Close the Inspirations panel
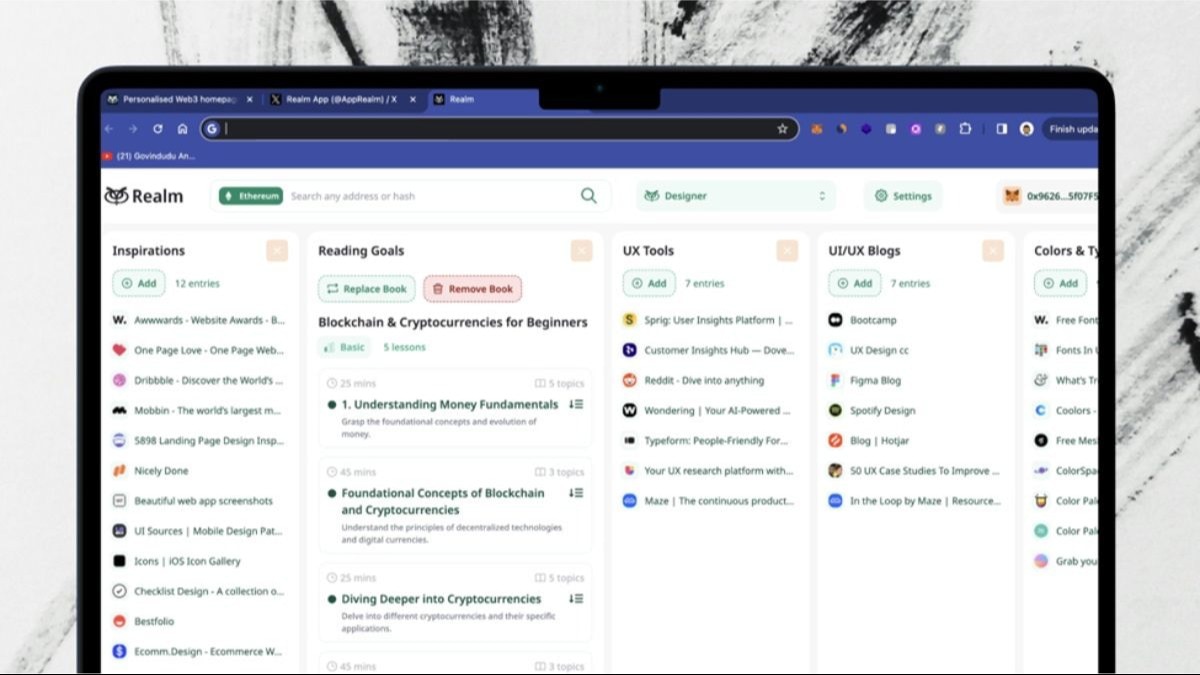Image resolution: width=1200 pixels, height=675 pixels. click(277, 251)
